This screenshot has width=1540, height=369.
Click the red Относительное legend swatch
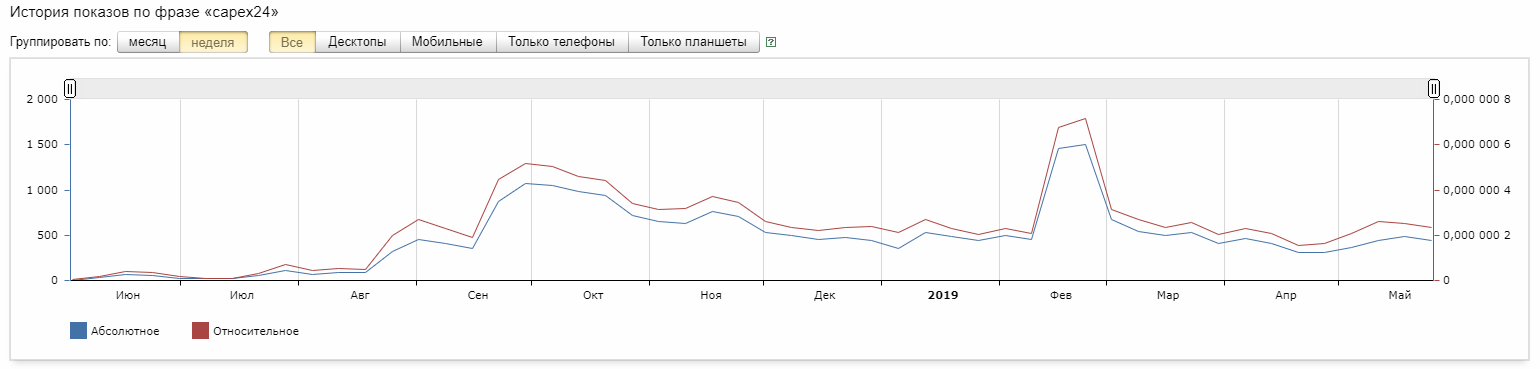[199, 331]
